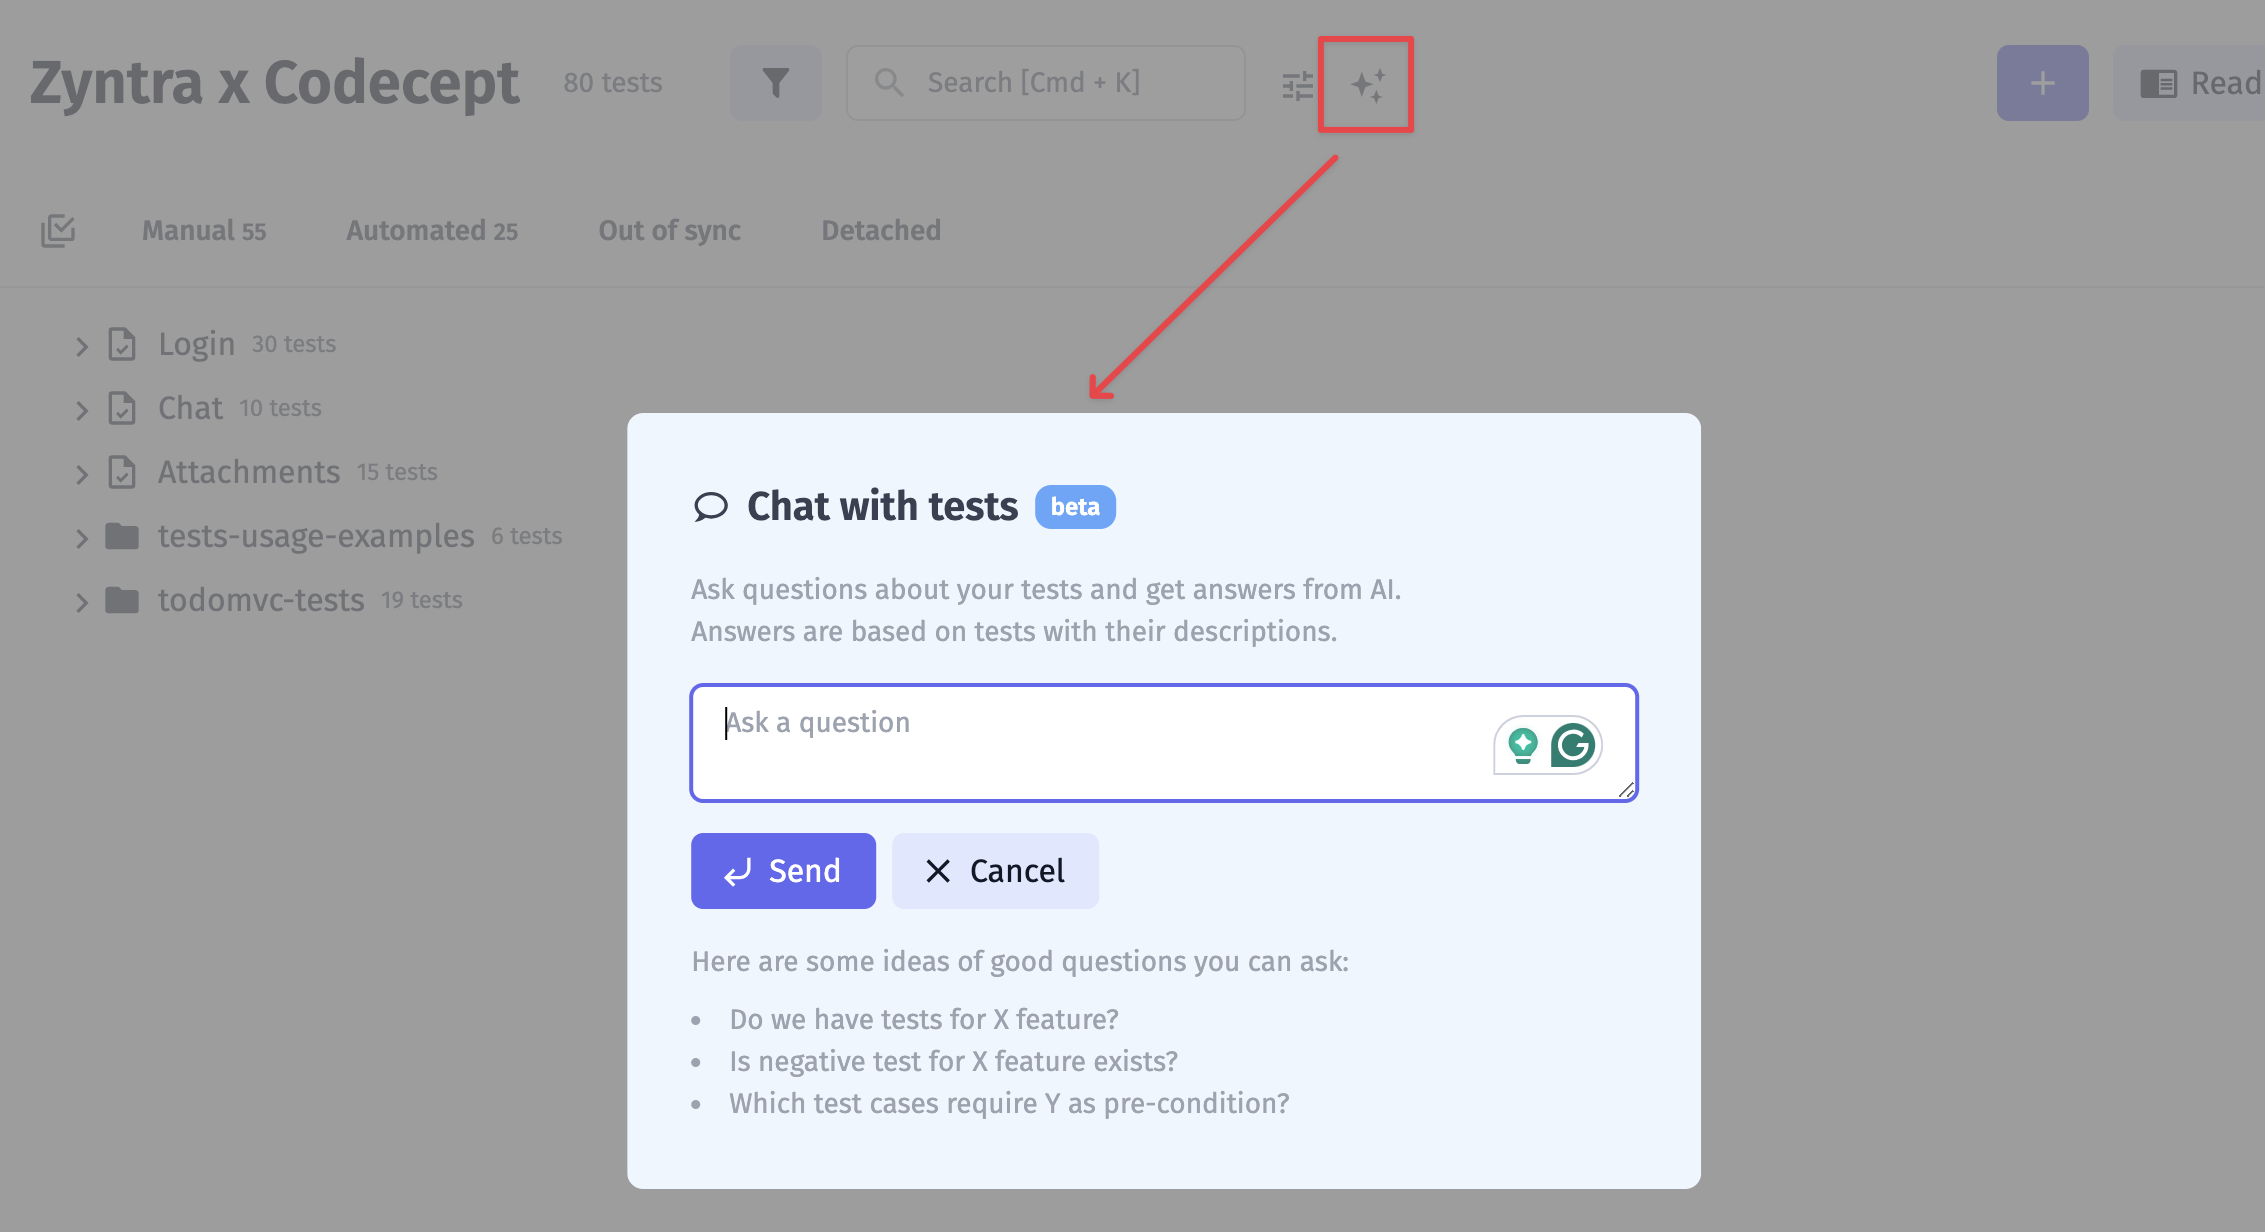Image resolution: width=2265 pixels, height=1232 pixels.
Task: Click the add new test plus icon
Action: pyautogui.click(x=2042, y=82)
